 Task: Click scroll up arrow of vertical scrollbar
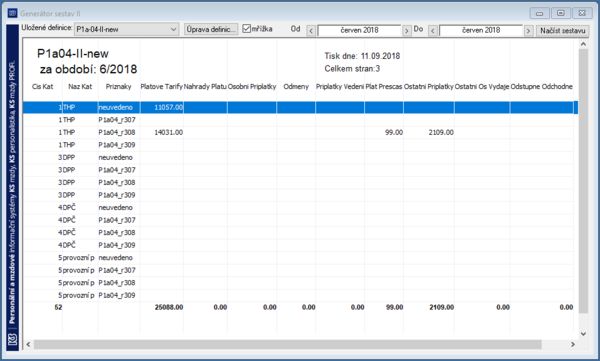coord(583,44)
